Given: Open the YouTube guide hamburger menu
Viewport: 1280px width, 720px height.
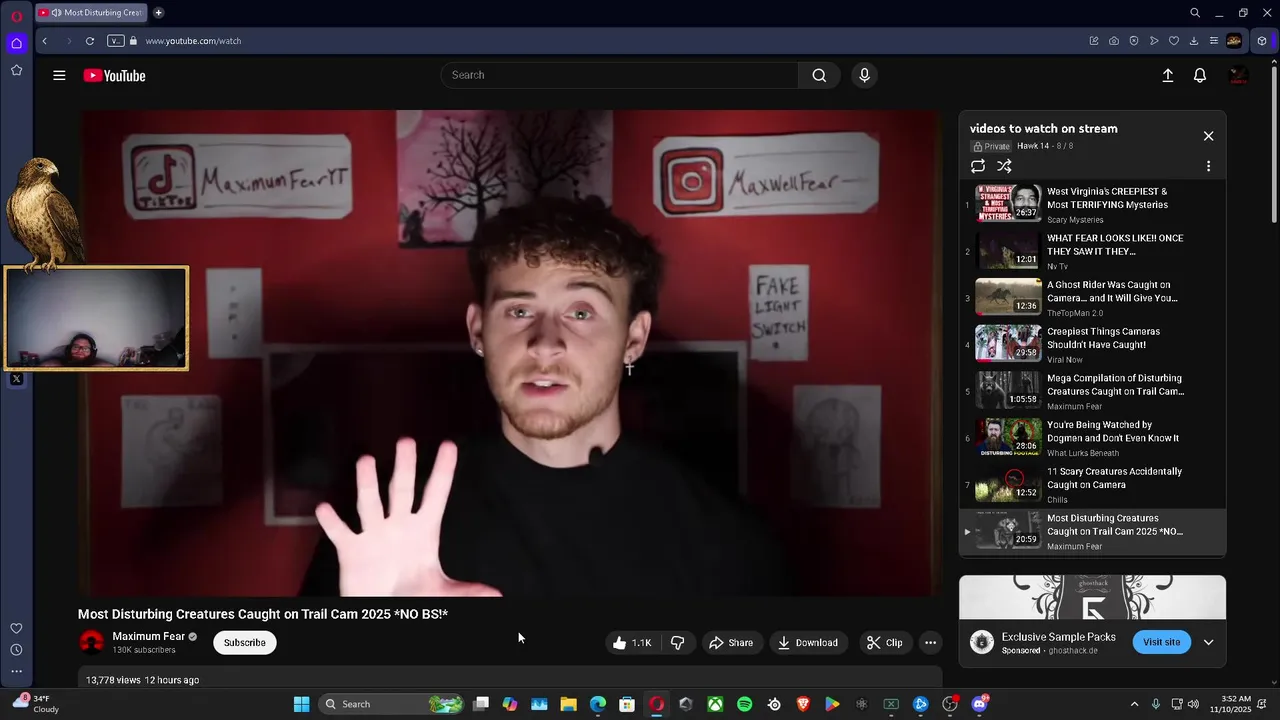Looking at the screenshot, I should coord(59,75).
